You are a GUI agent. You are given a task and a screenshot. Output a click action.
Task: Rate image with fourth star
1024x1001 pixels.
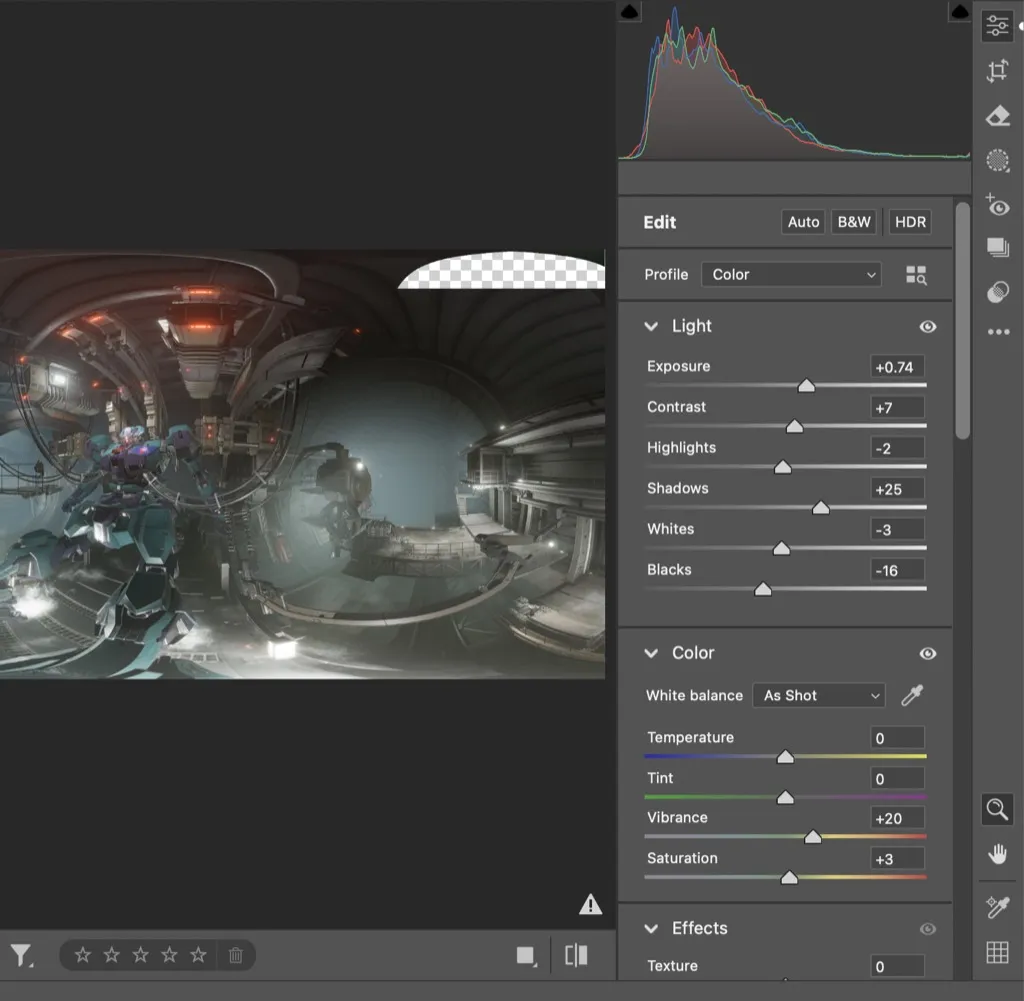click(169, 955)
